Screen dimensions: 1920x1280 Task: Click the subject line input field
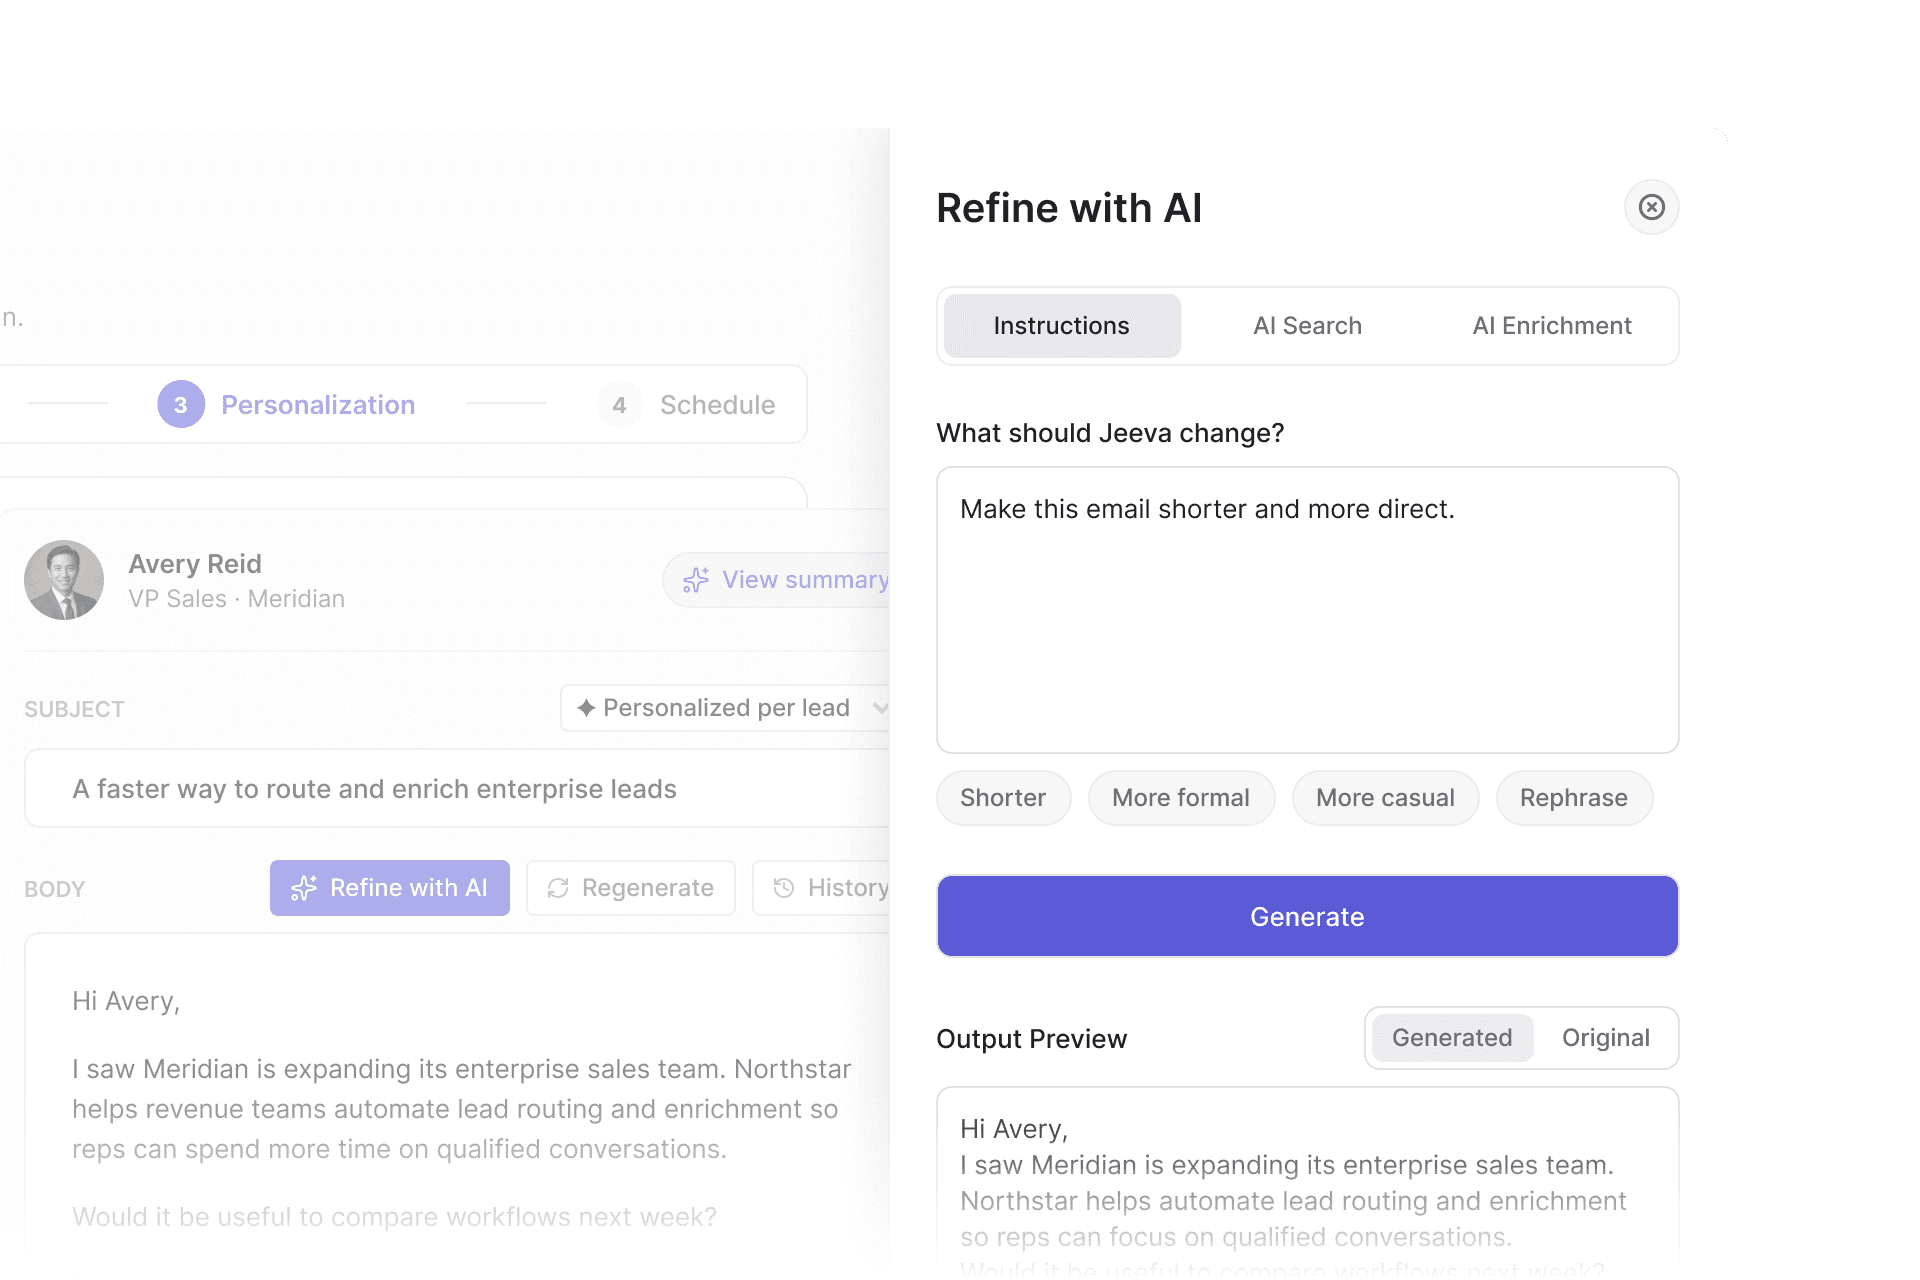pos(457,789)
